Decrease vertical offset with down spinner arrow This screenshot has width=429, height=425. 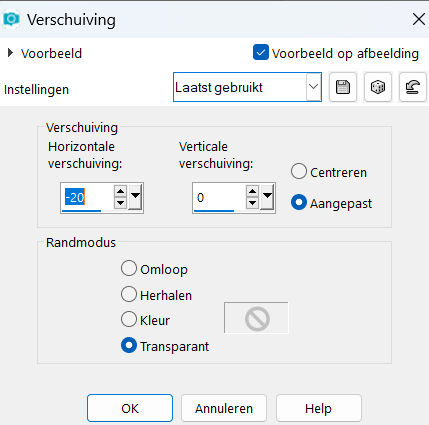point(252,203)
